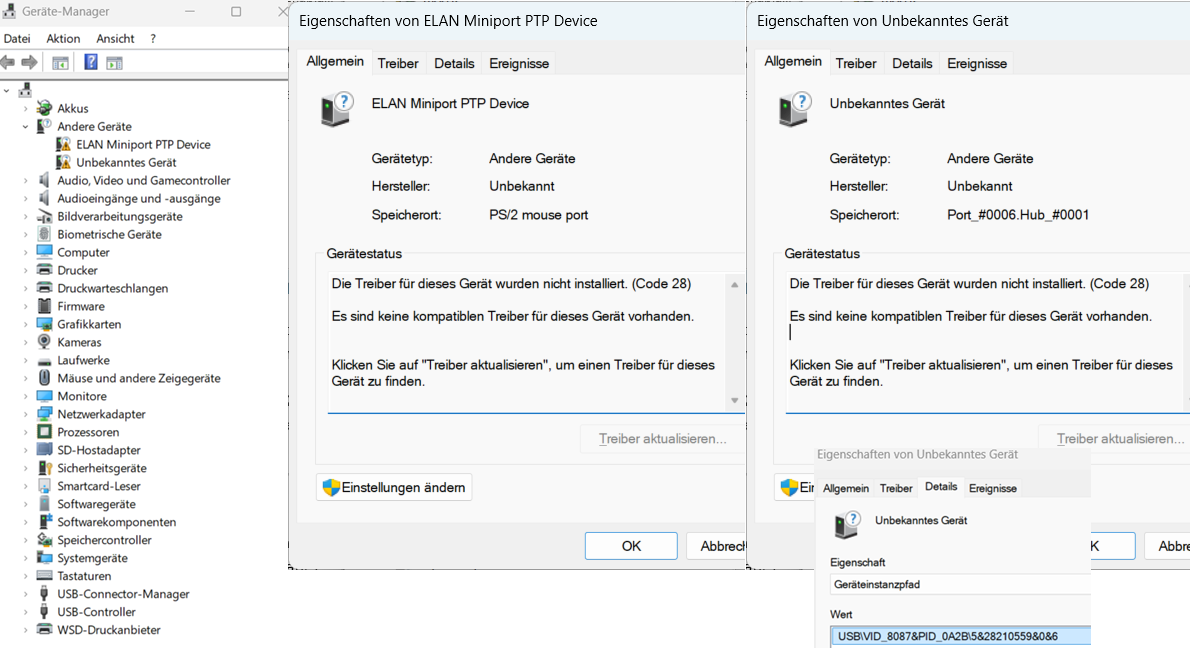Click the scroll down arrow in ELAN Gerätestatus

(x=735, y=401)
